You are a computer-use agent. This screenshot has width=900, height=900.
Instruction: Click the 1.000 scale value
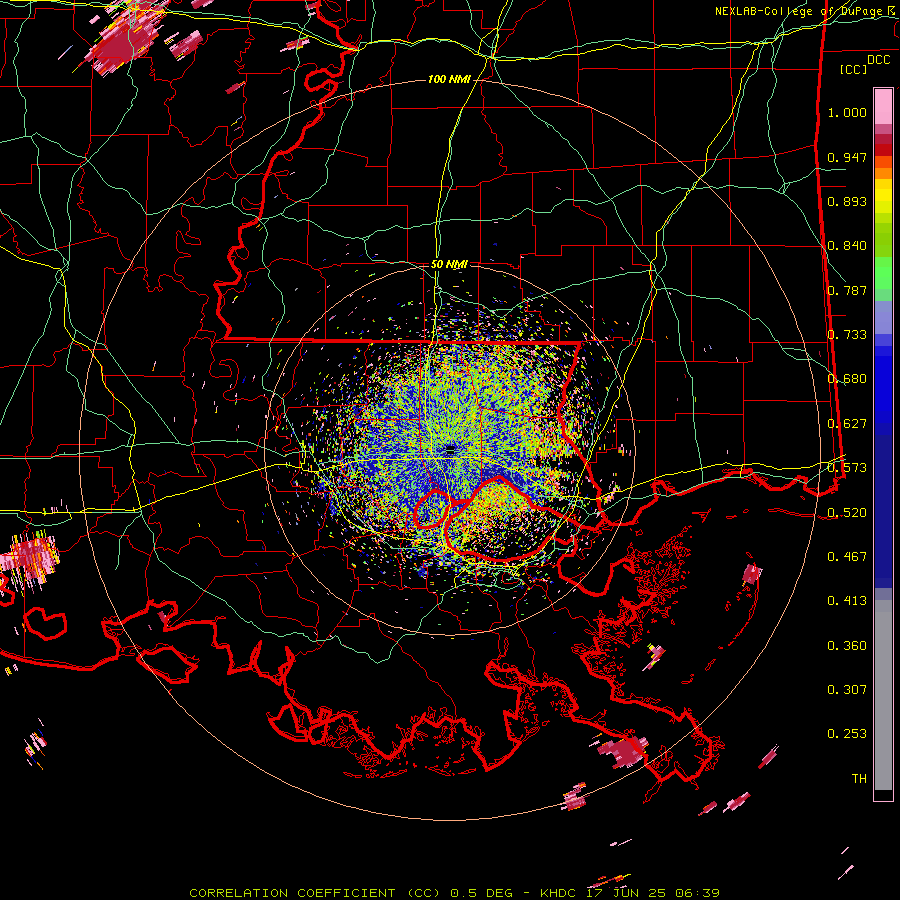[x=847, y=112]
